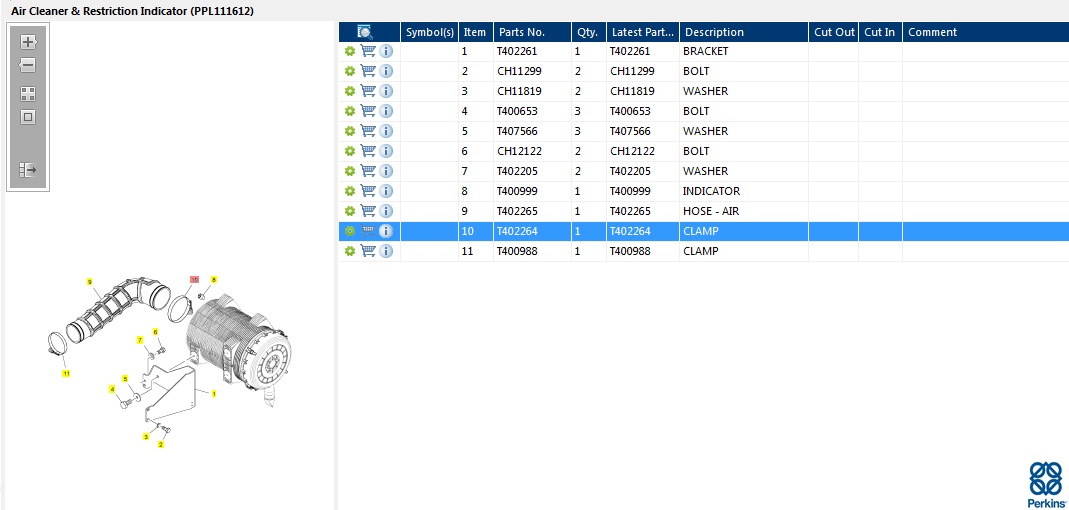Select callout 8 on the diagram
Viewport: 1069px width, 510px height.
tap(213, 280)
